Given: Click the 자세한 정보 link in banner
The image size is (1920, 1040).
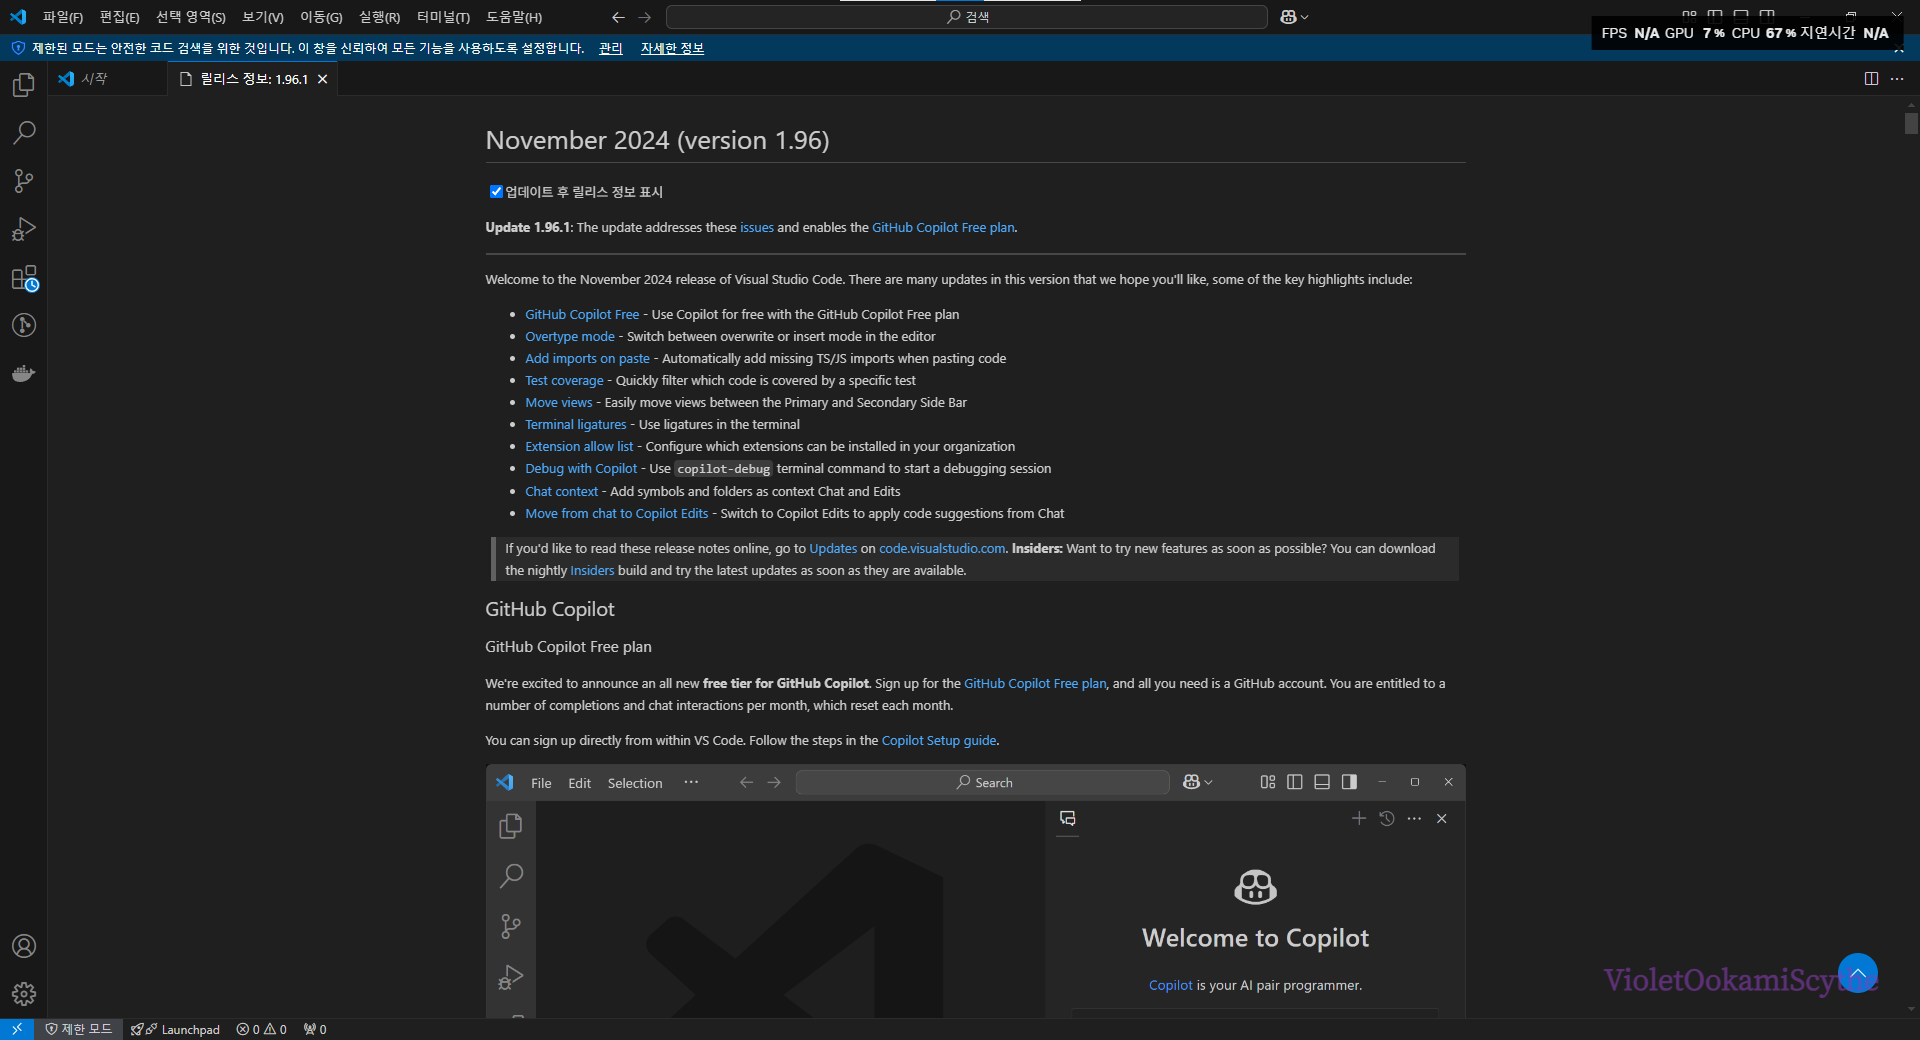Looking at the screenshot, I should point(672,48).
